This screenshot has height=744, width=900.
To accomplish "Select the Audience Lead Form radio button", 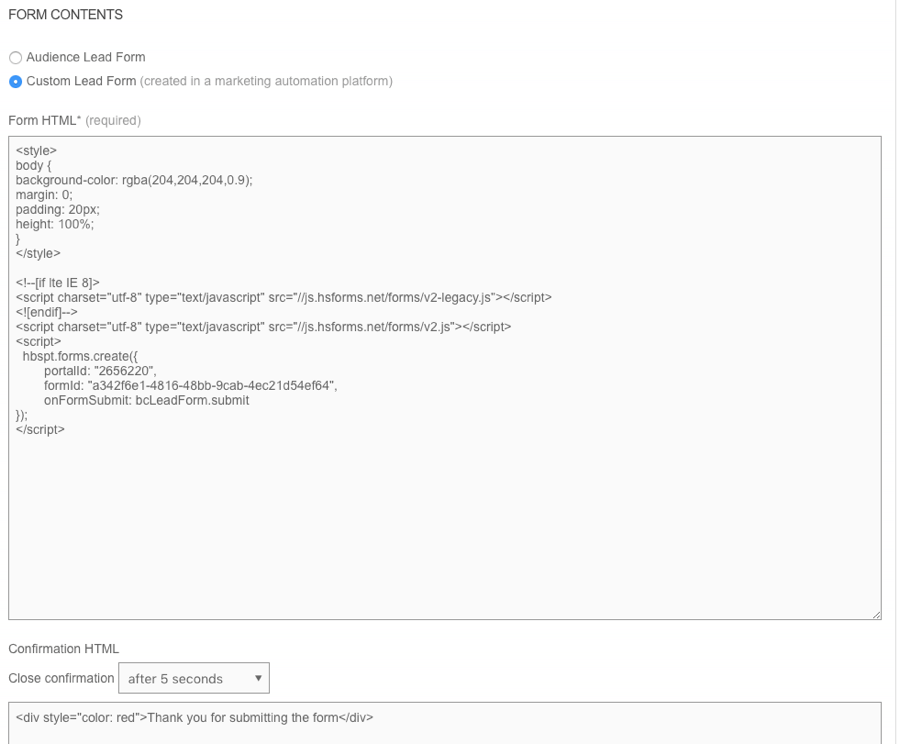I will tap(15, 58).
